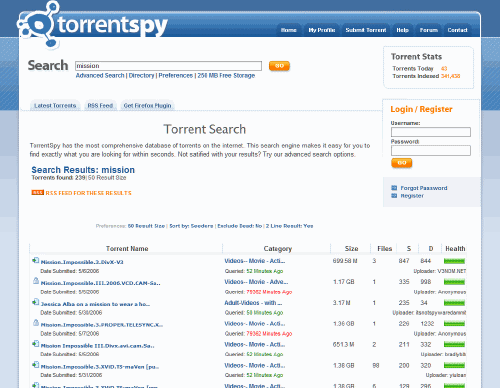Toggle the 2 Line Result: Yes preference
500x388 pixels.
[x=289, y=226]
